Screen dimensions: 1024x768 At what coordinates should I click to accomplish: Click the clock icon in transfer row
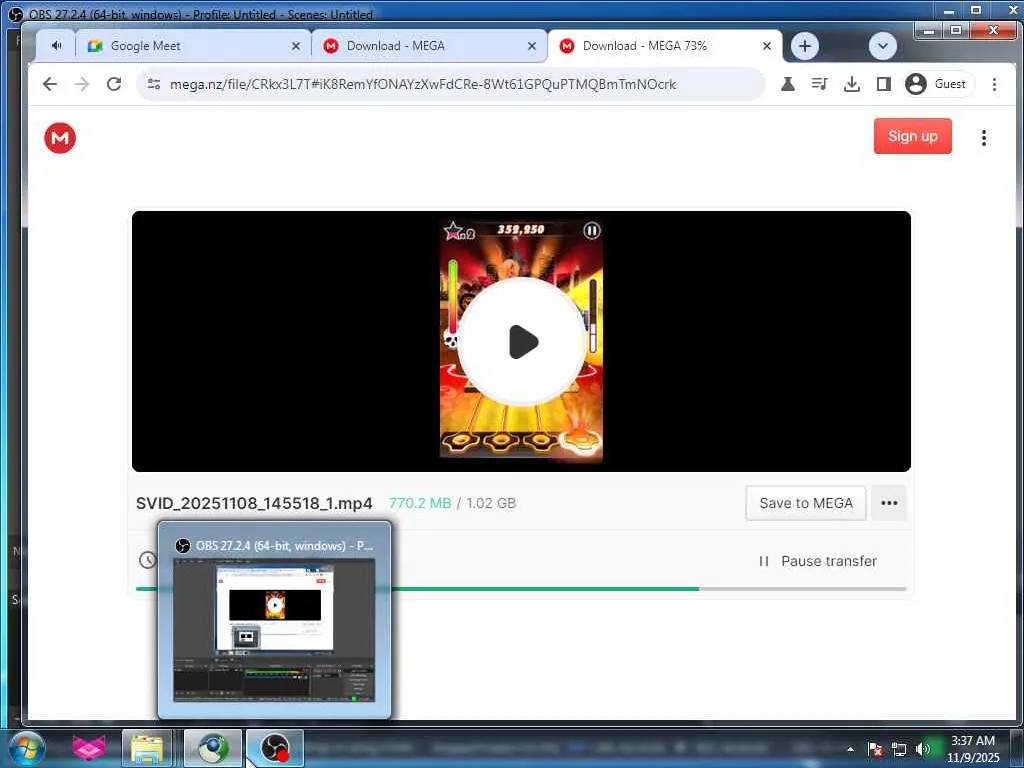(x=148, y=560)
